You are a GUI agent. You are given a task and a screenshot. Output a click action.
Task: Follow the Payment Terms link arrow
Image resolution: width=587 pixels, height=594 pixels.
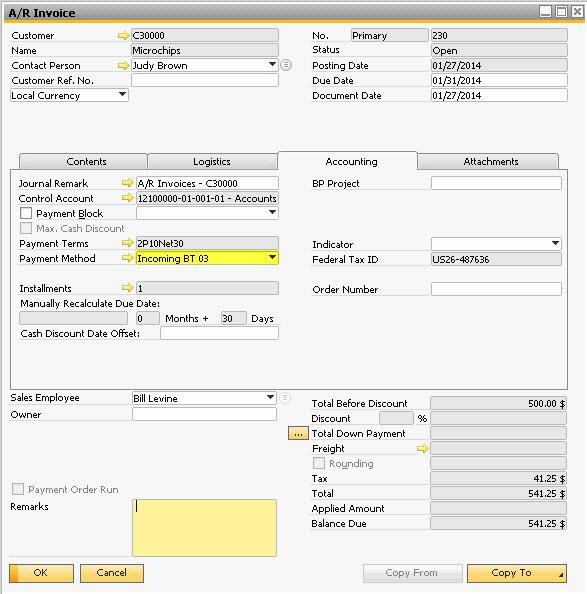[x=127, y=243]
